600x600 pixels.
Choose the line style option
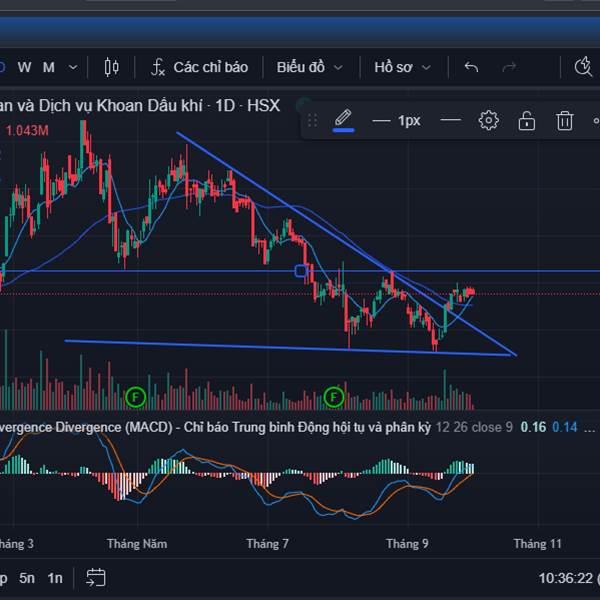point(450,121)
